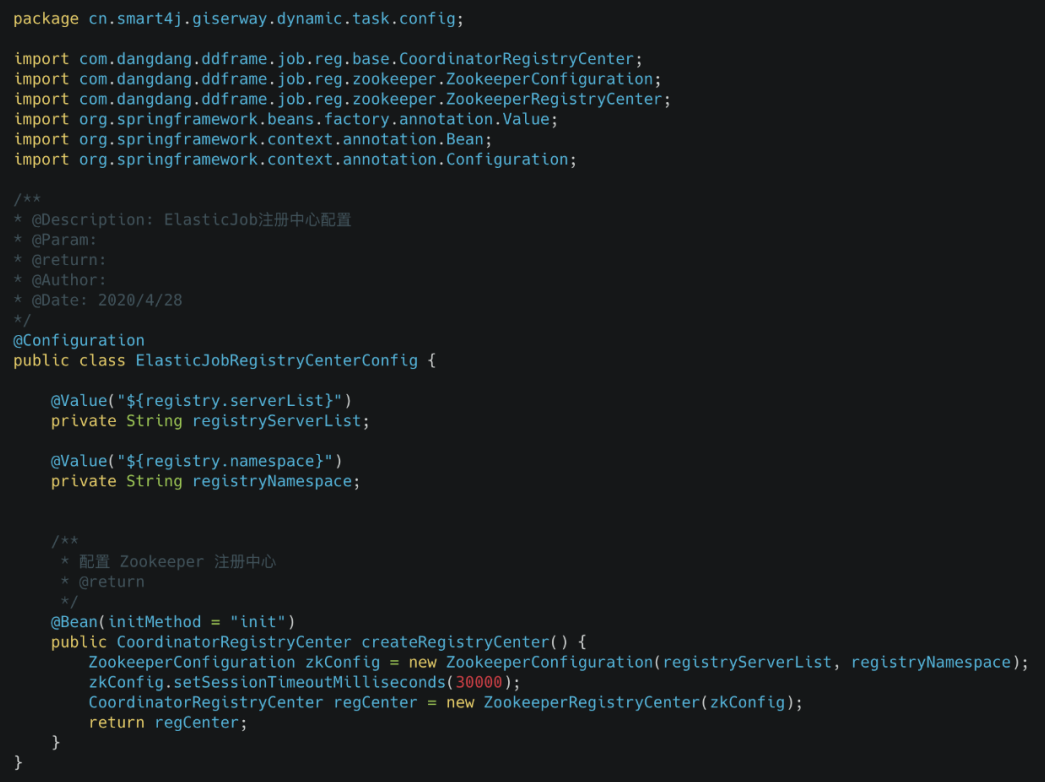Click the red 30000 timeout value

(x=479, y=682)
